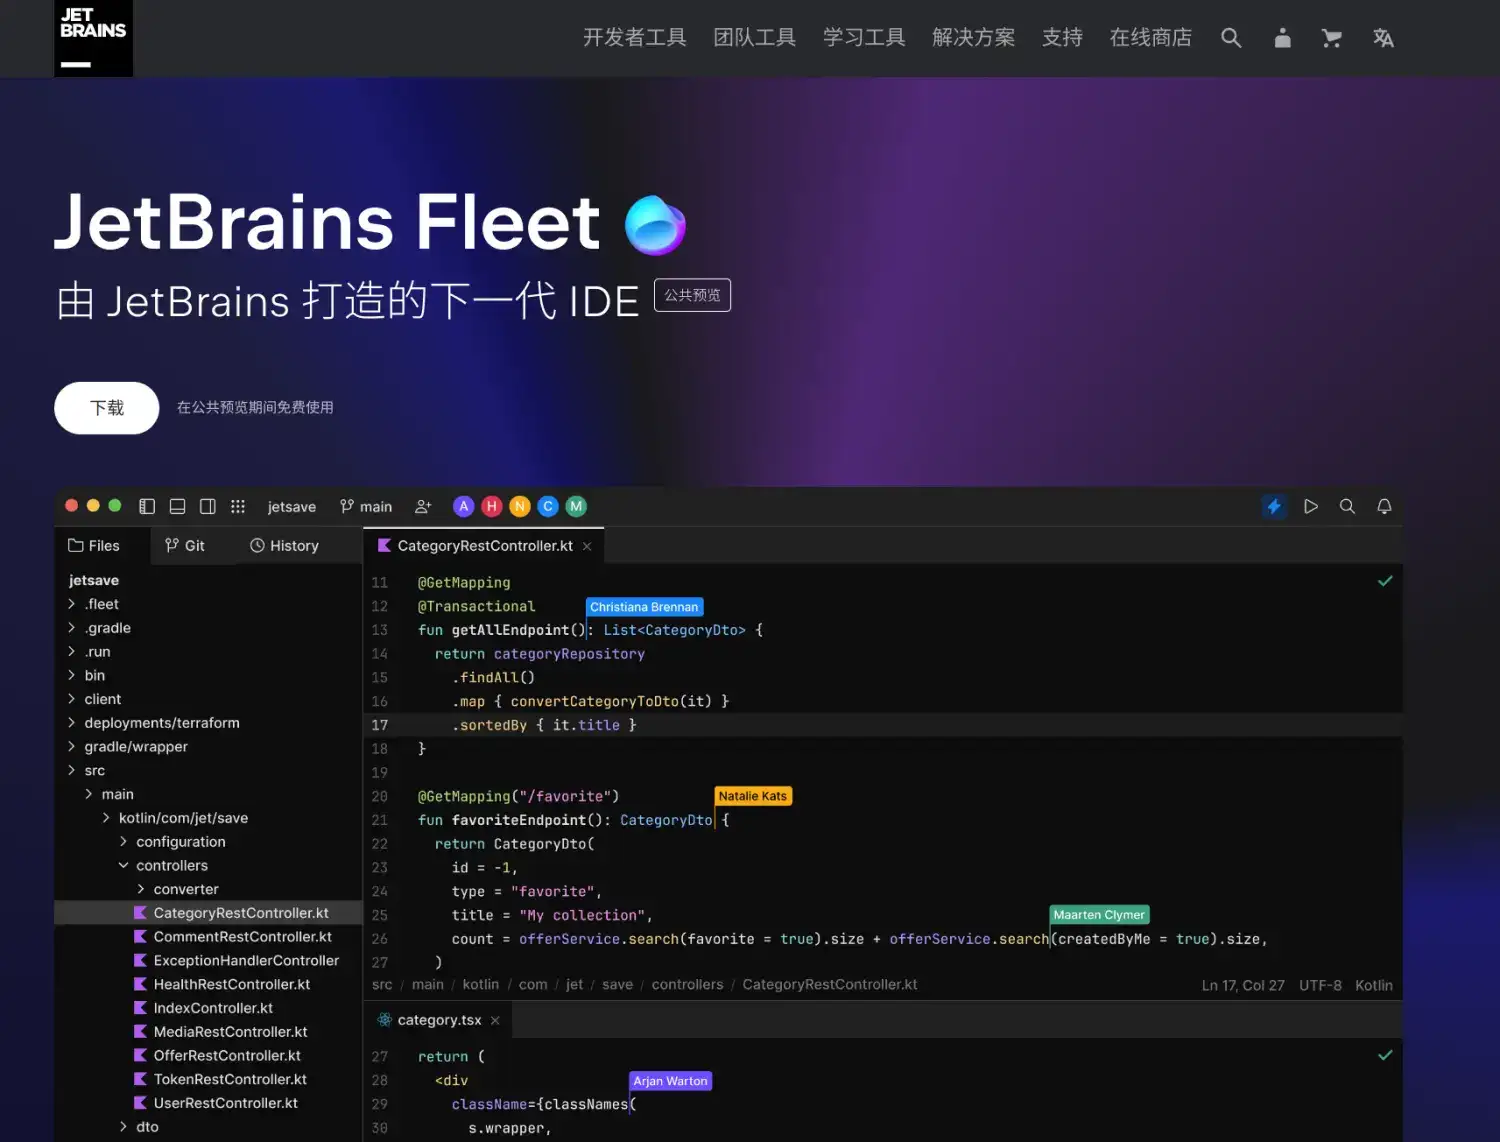Switch to the Git tab

[185, 545]
